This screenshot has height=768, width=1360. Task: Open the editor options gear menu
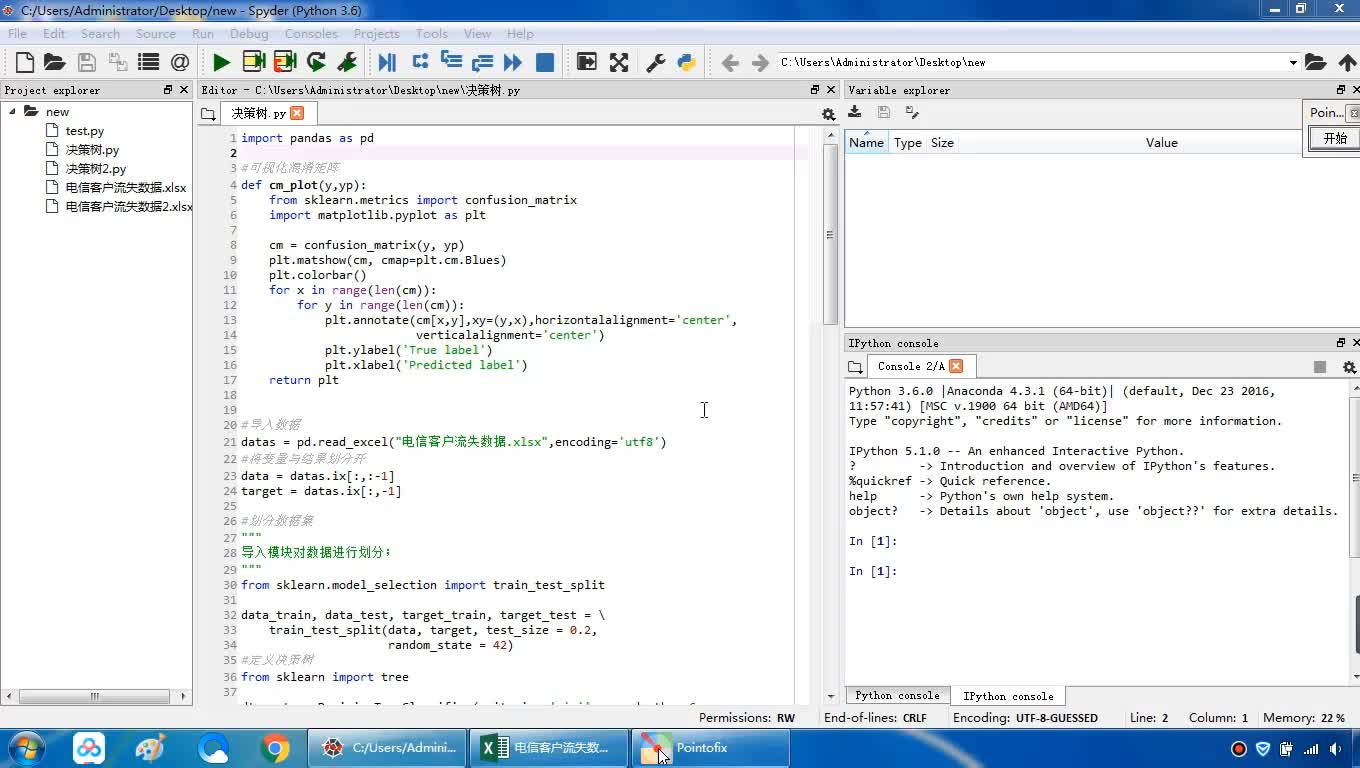click(828, 114)
